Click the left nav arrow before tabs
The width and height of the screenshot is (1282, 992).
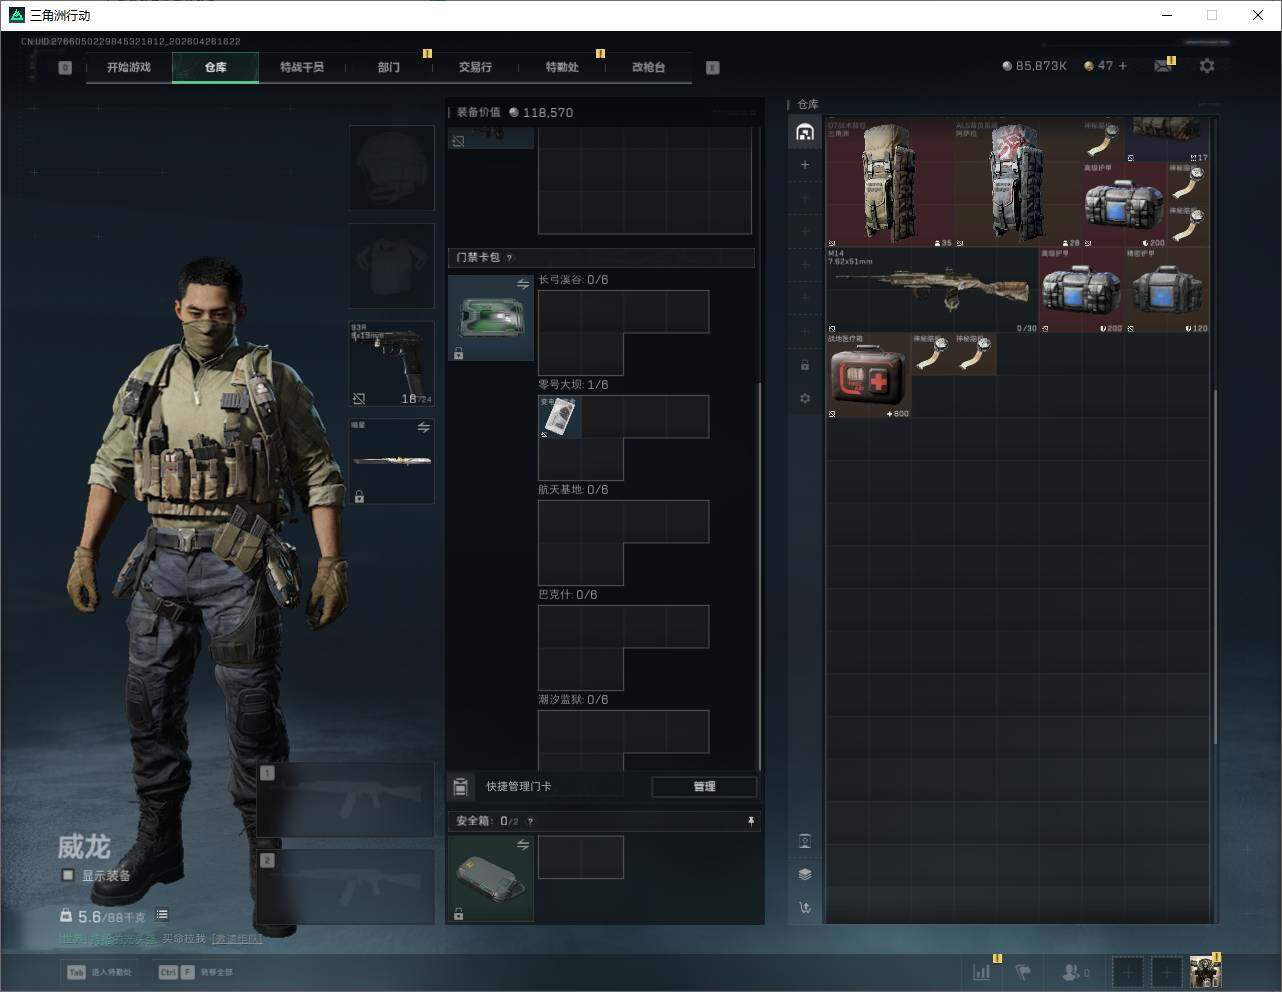[x=65, y=68]
